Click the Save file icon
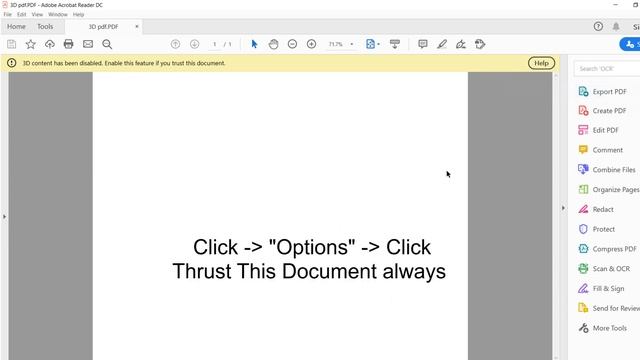This screenshot has width=640, height=360. point(11,44)
